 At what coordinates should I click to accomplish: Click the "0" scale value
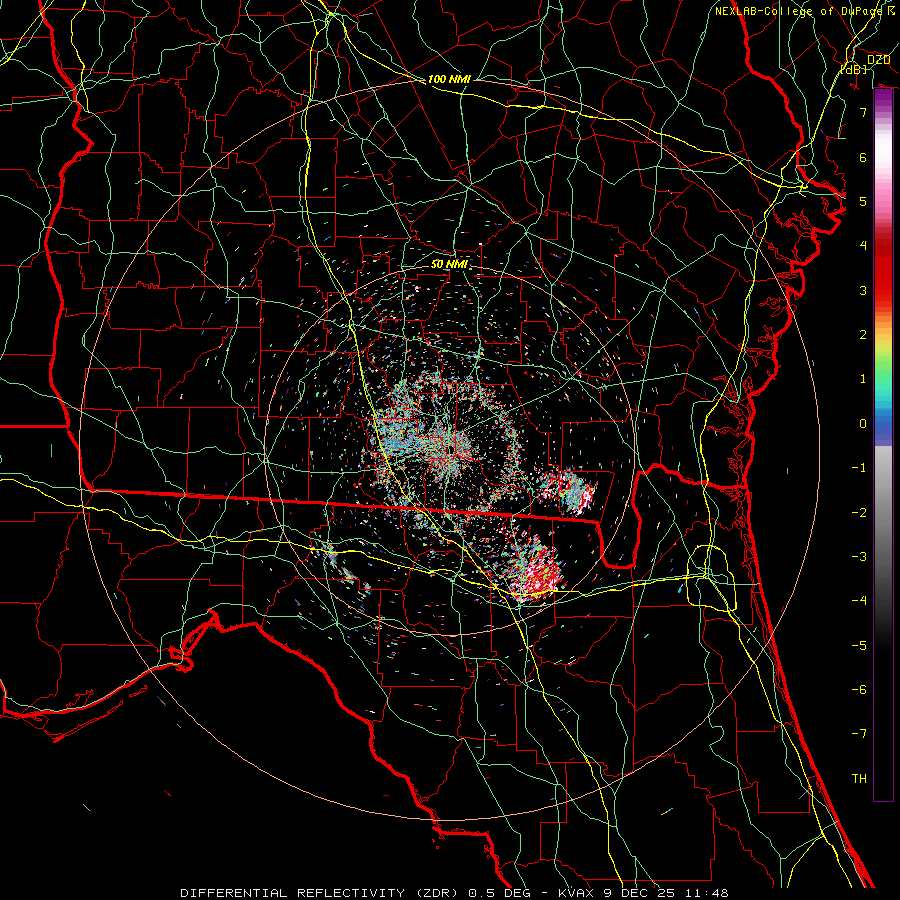click(863, 424)
